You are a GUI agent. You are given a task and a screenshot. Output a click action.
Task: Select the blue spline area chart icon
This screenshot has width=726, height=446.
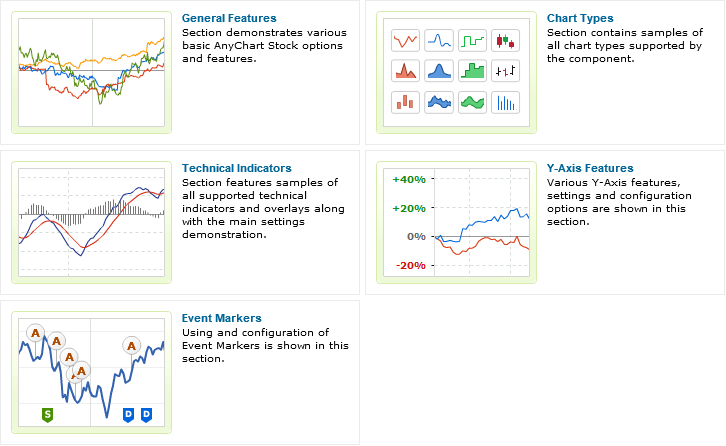(438, 71)
